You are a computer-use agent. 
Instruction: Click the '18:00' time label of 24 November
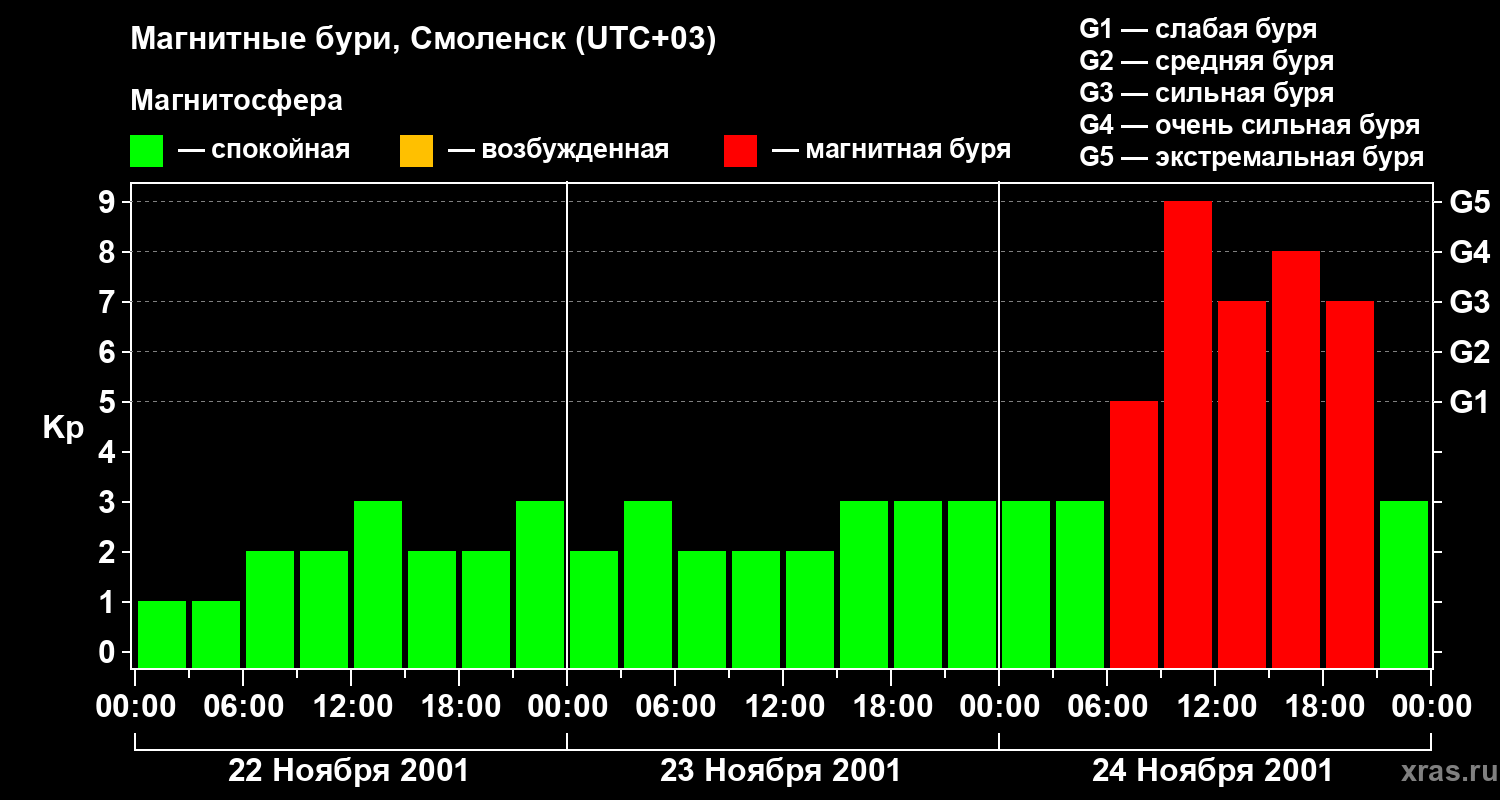pyautogui.click(x=1323, y=707)
